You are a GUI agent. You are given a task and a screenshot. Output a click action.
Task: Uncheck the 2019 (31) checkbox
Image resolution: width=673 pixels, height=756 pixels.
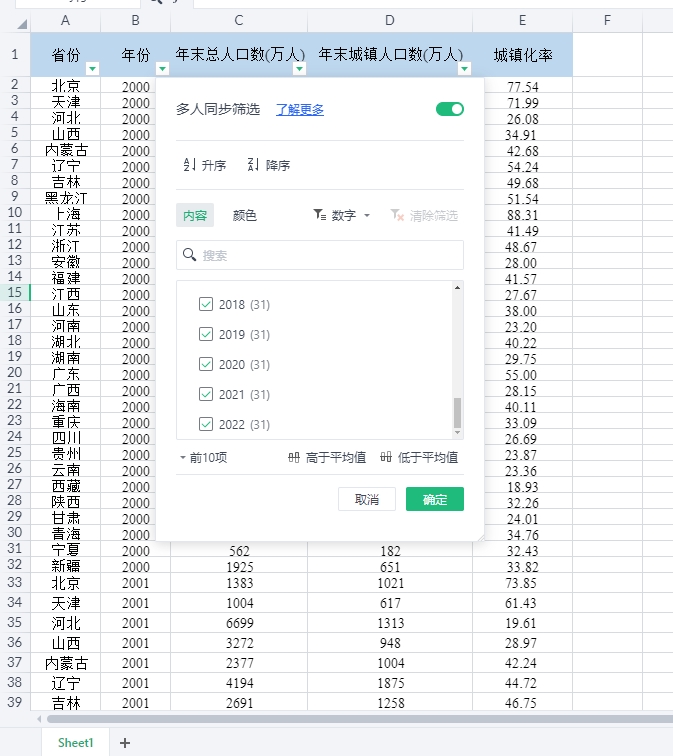click(206, 334)
